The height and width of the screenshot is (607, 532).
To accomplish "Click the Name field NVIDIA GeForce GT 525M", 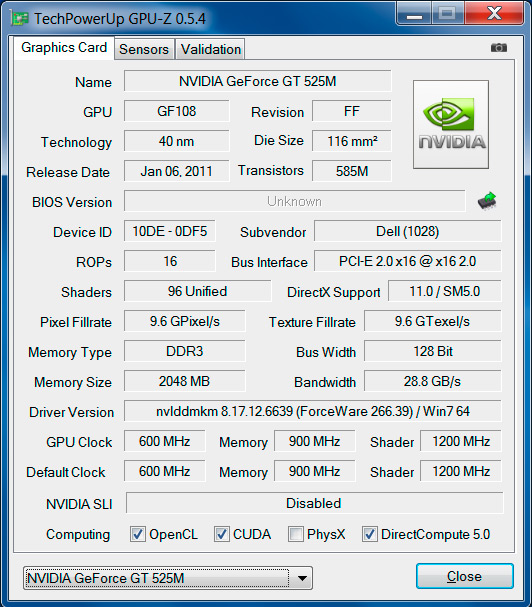I will coord(257,81).
